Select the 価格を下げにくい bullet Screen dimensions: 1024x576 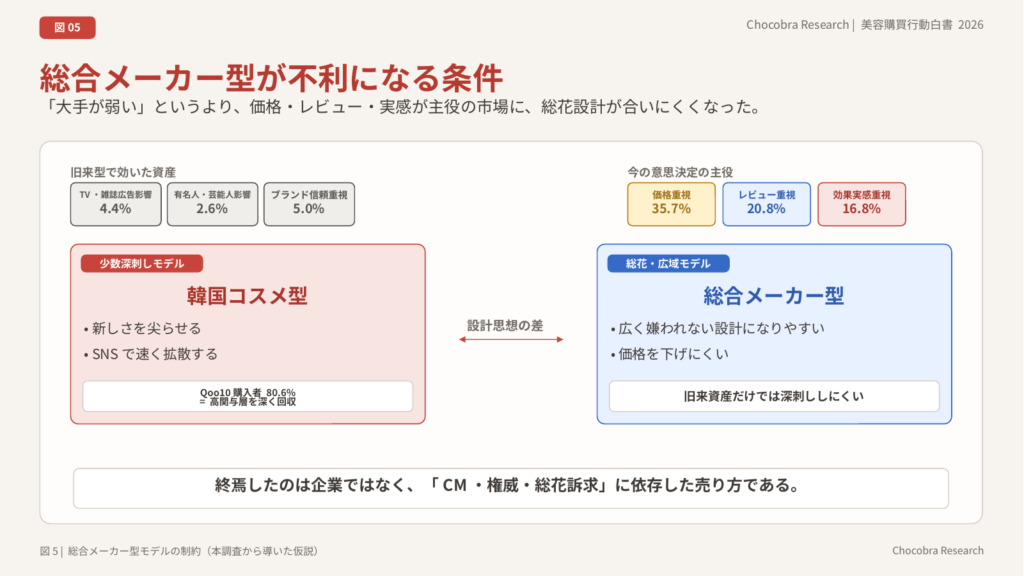point(668,354)
